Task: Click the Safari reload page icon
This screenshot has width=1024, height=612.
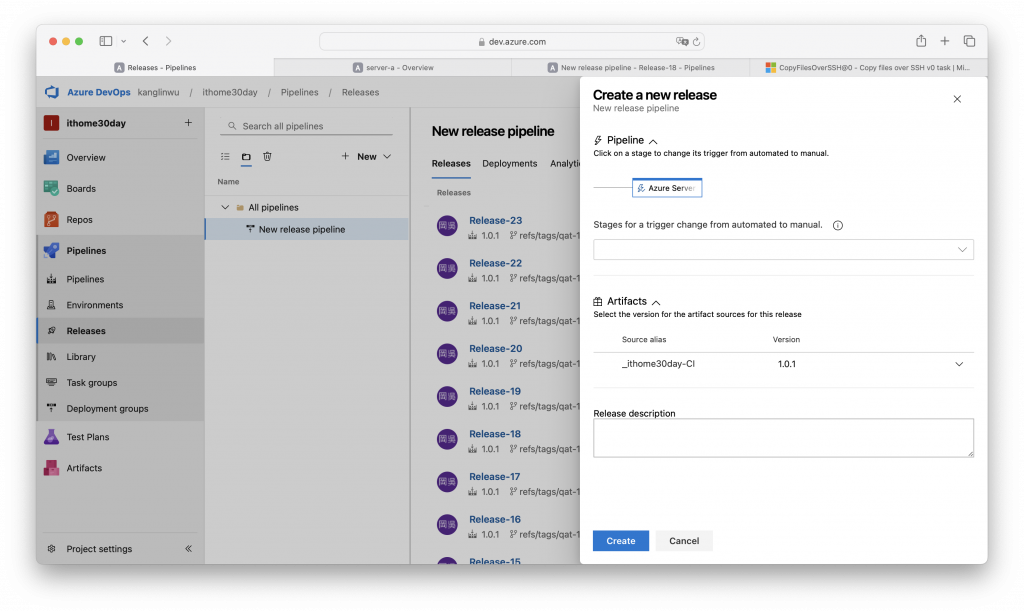Action: tap(696, 42)
